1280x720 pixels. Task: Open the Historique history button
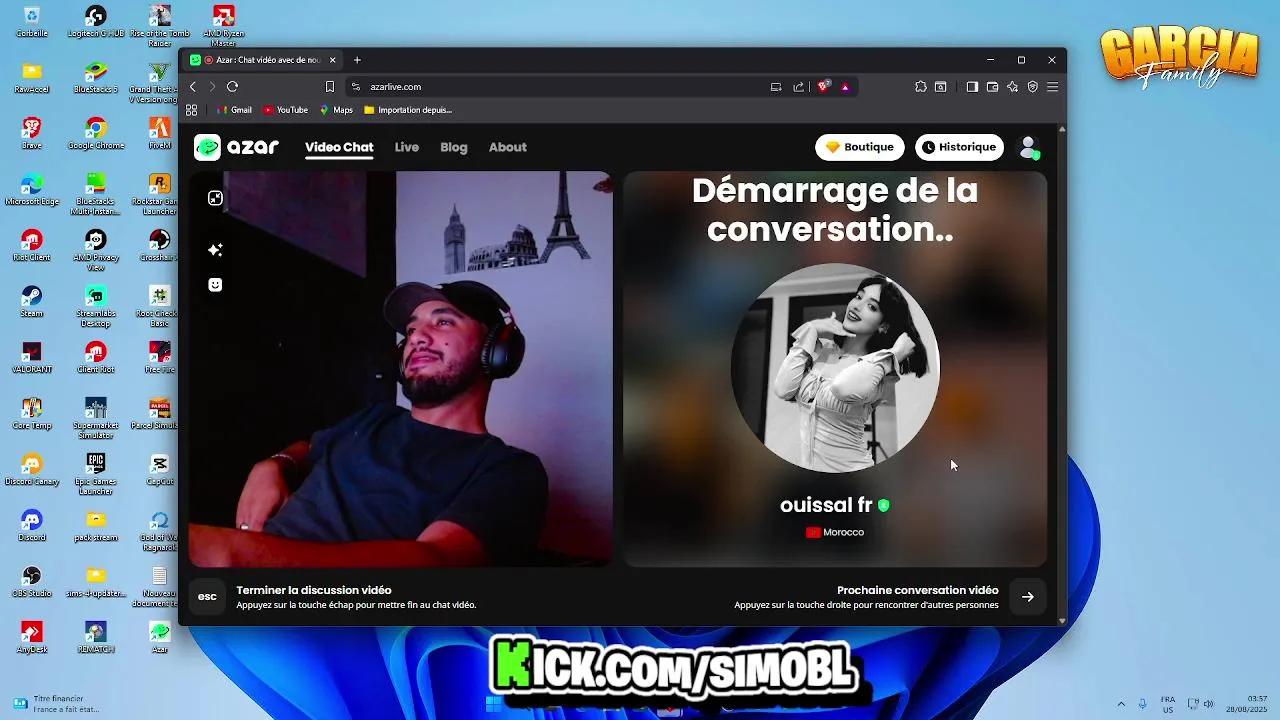click(959, 147)
